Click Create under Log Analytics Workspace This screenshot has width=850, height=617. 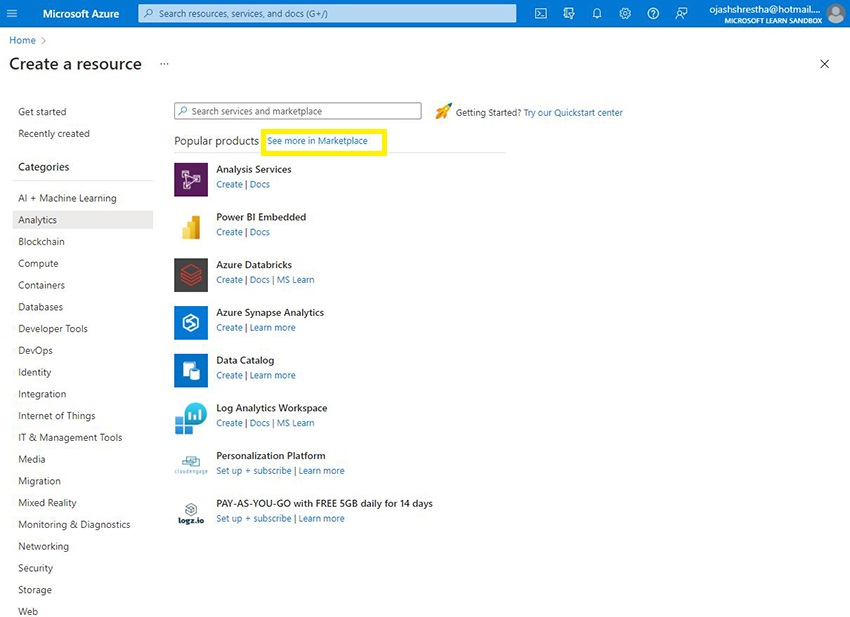coord(229,423)
